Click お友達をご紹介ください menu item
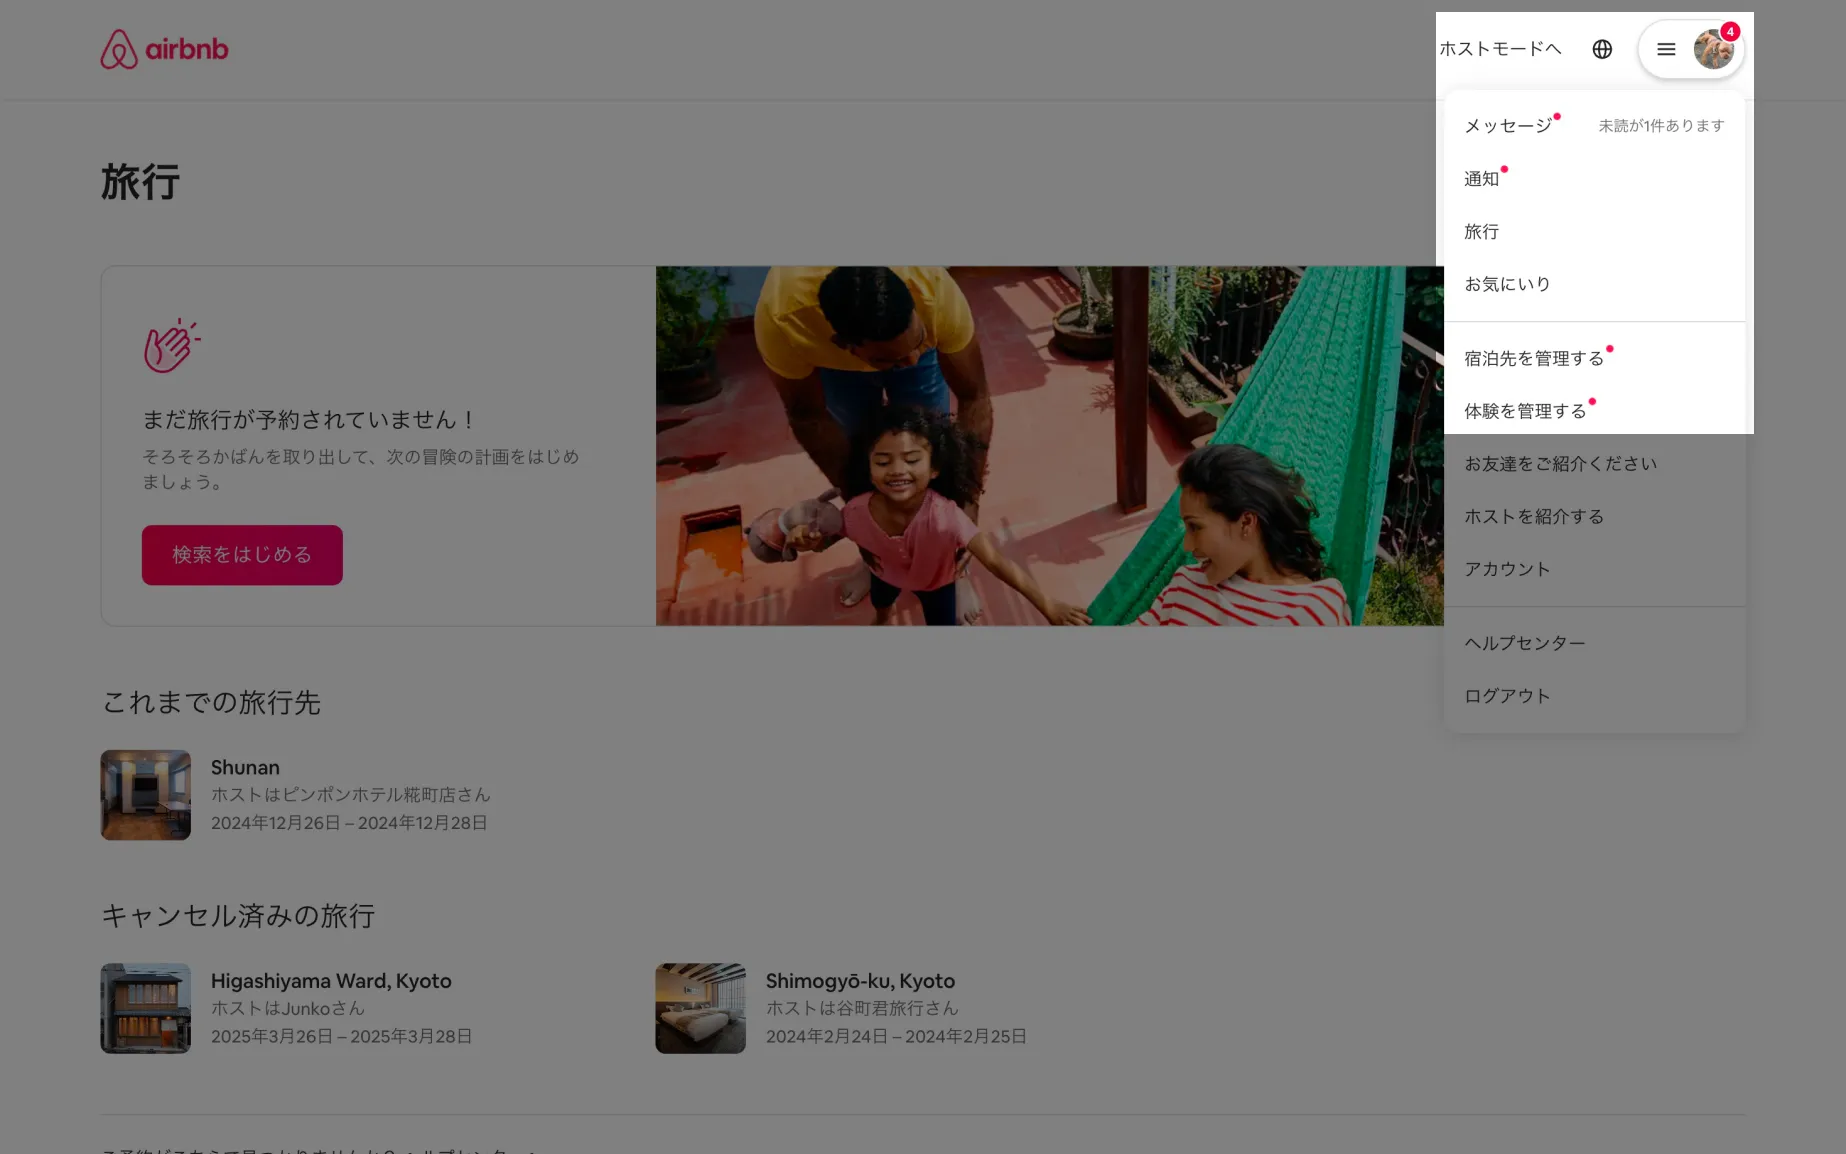The image size is (1846, 1154). (x=1560, y=464)
